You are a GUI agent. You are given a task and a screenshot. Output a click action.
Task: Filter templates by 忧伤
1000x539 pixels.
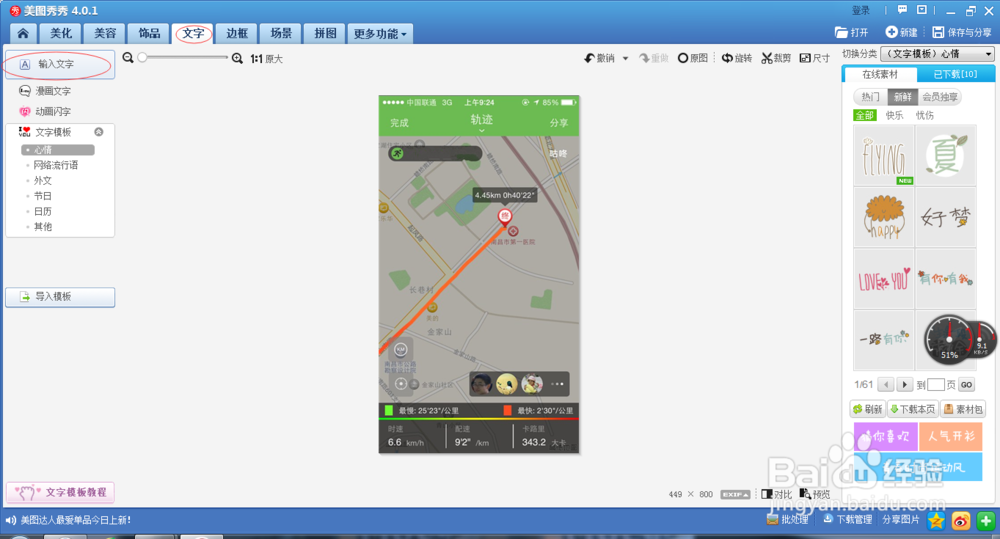pos(925,115)
